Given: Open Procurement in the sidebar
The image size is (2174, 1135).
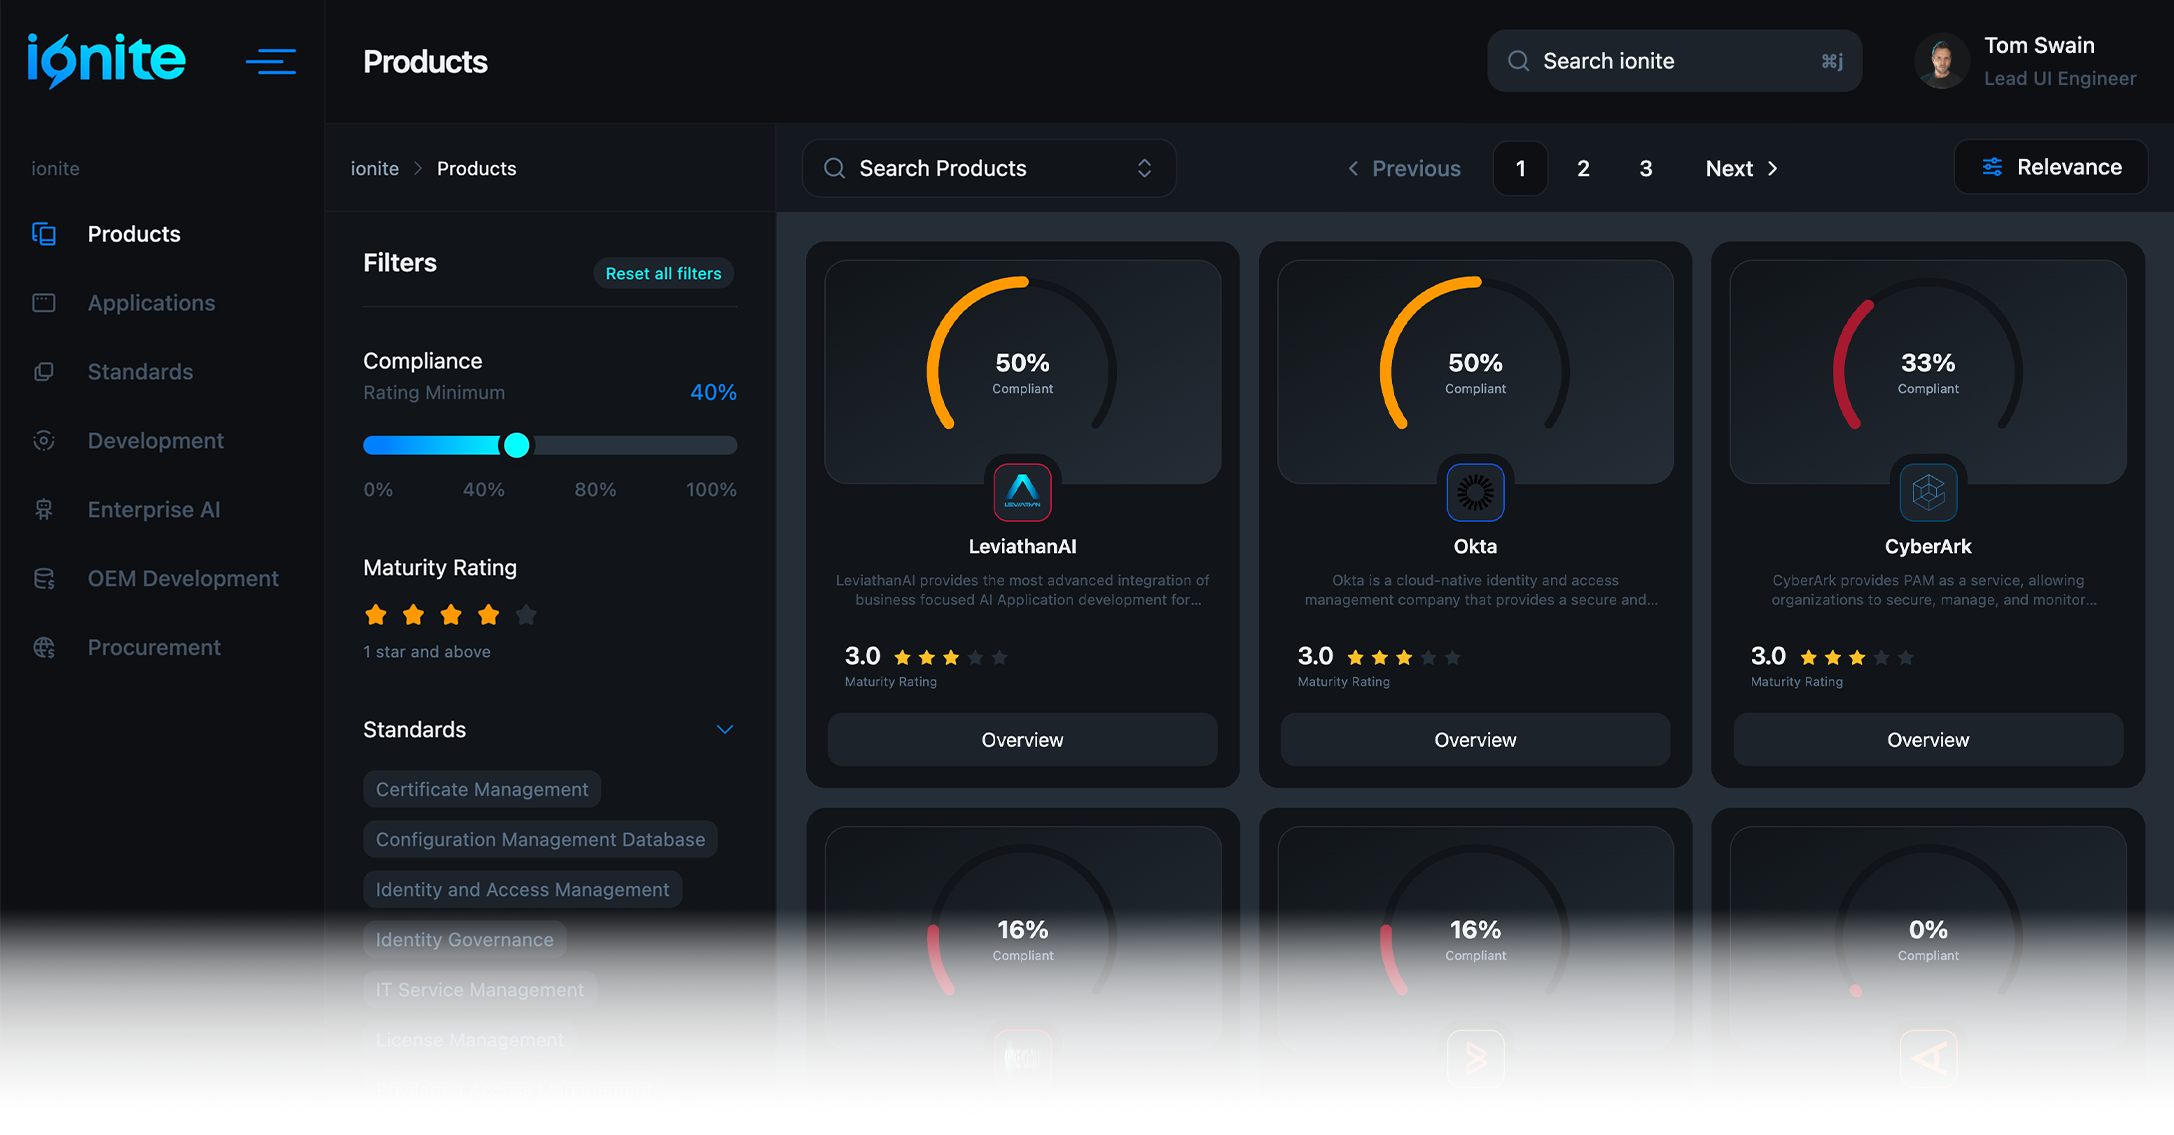Looking at the screenshot, I should coord(154,648).
